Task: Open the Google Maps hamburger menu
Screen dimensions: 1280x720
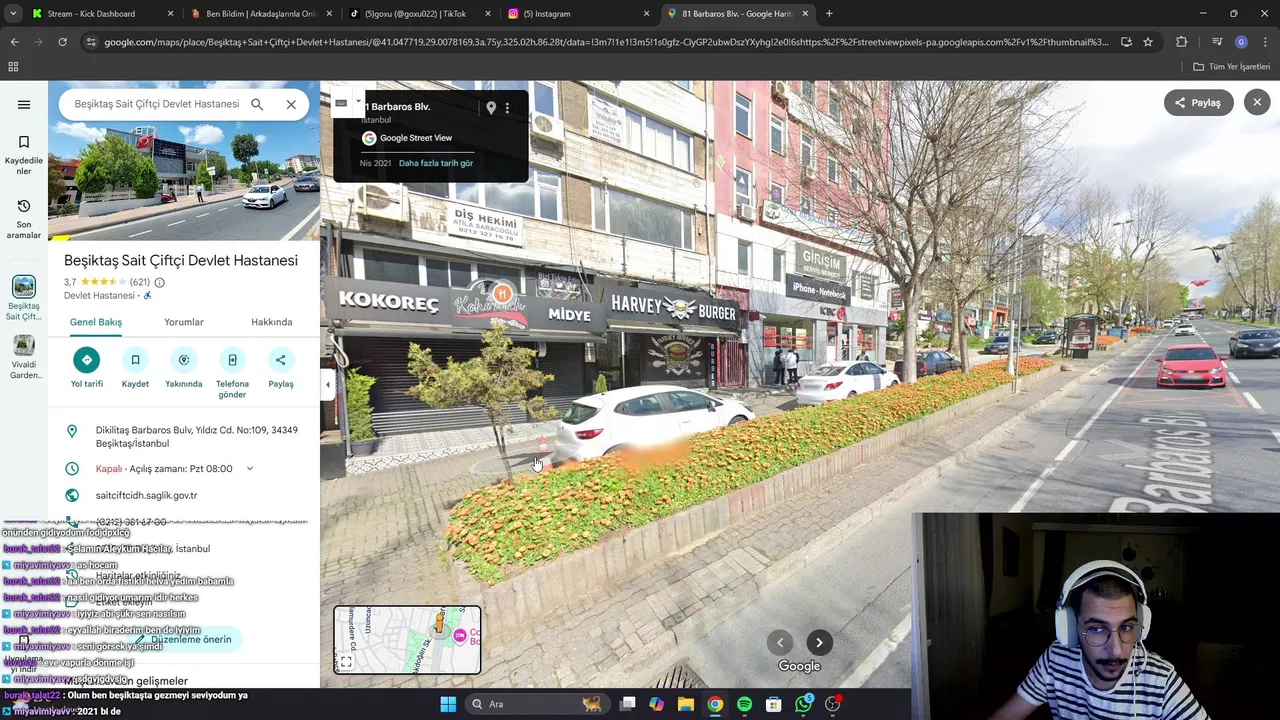Action: 24,104
